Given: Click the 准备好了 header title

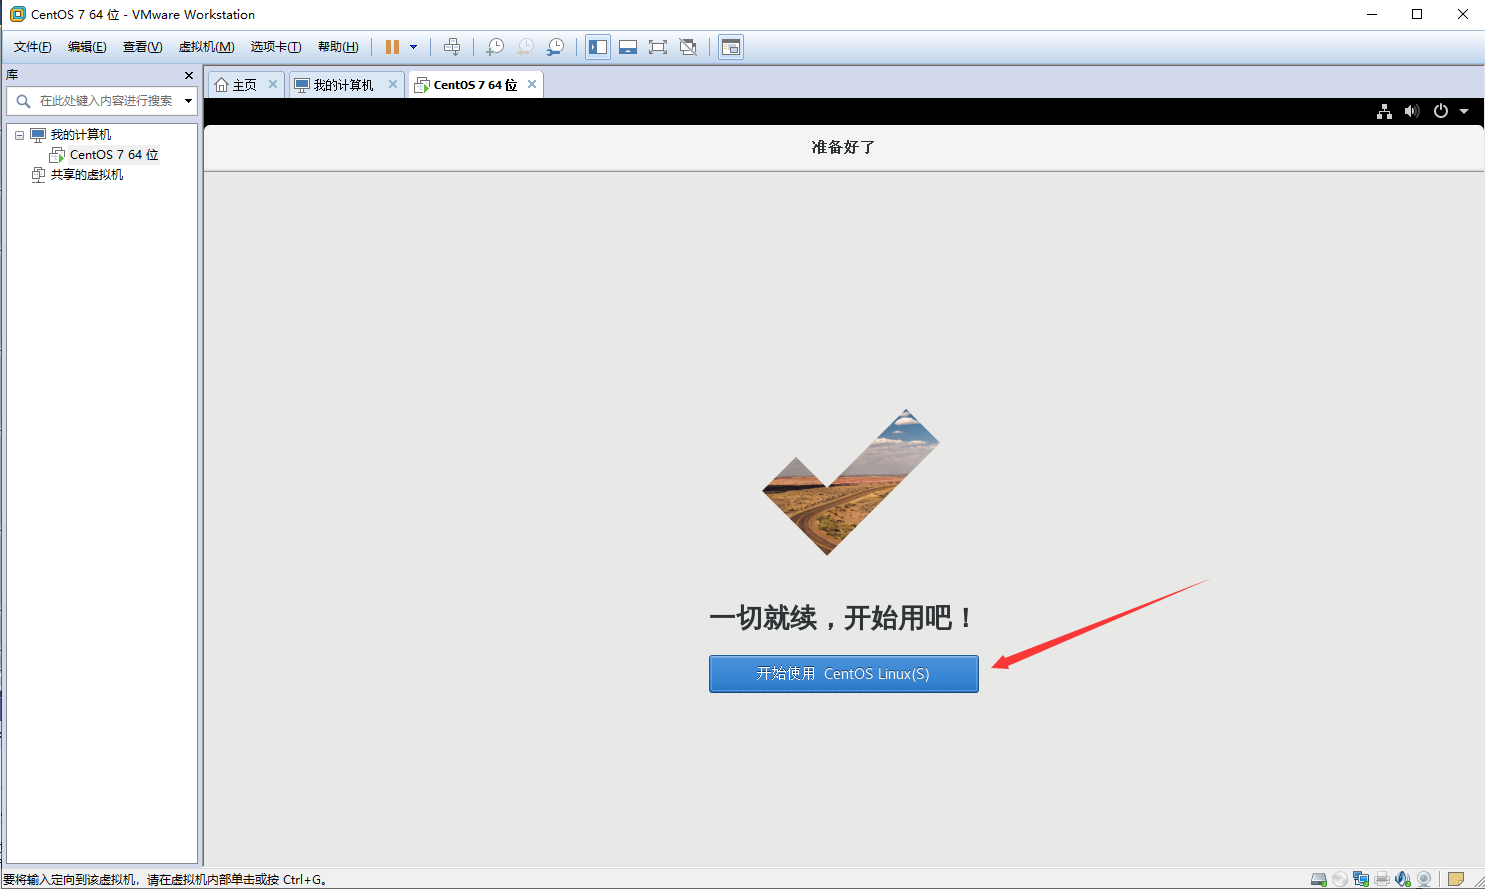Looking at the screenshot, I should point(843,147).
